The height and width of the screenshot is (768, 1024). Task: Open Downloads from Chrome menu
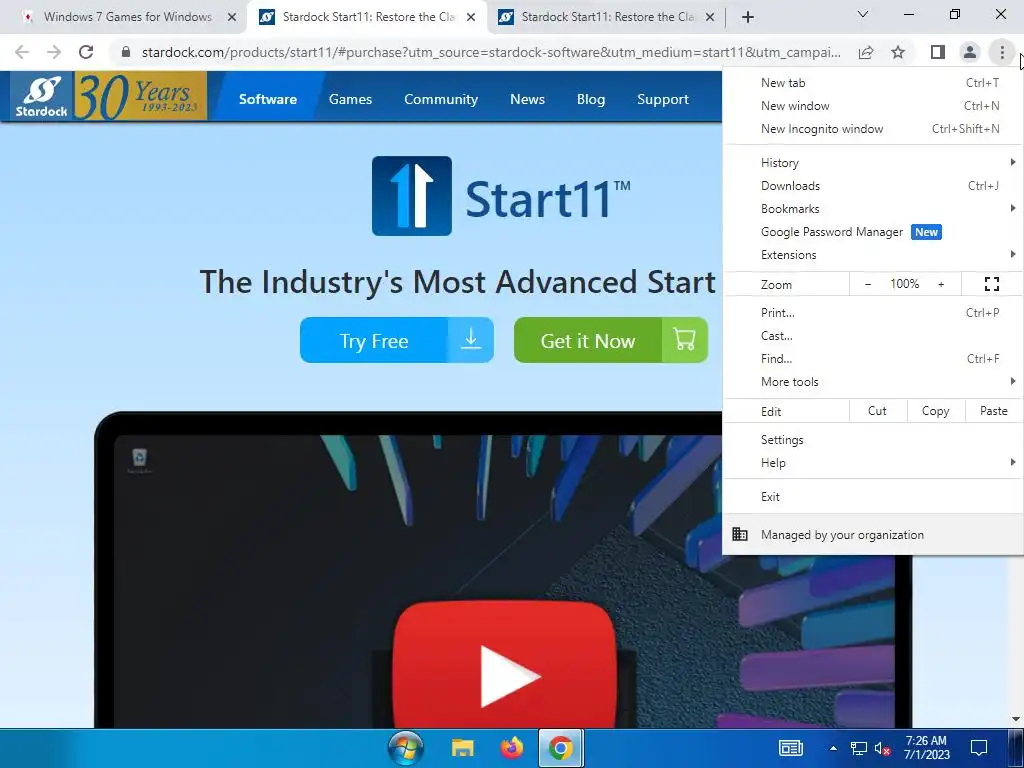pos(873,185)
